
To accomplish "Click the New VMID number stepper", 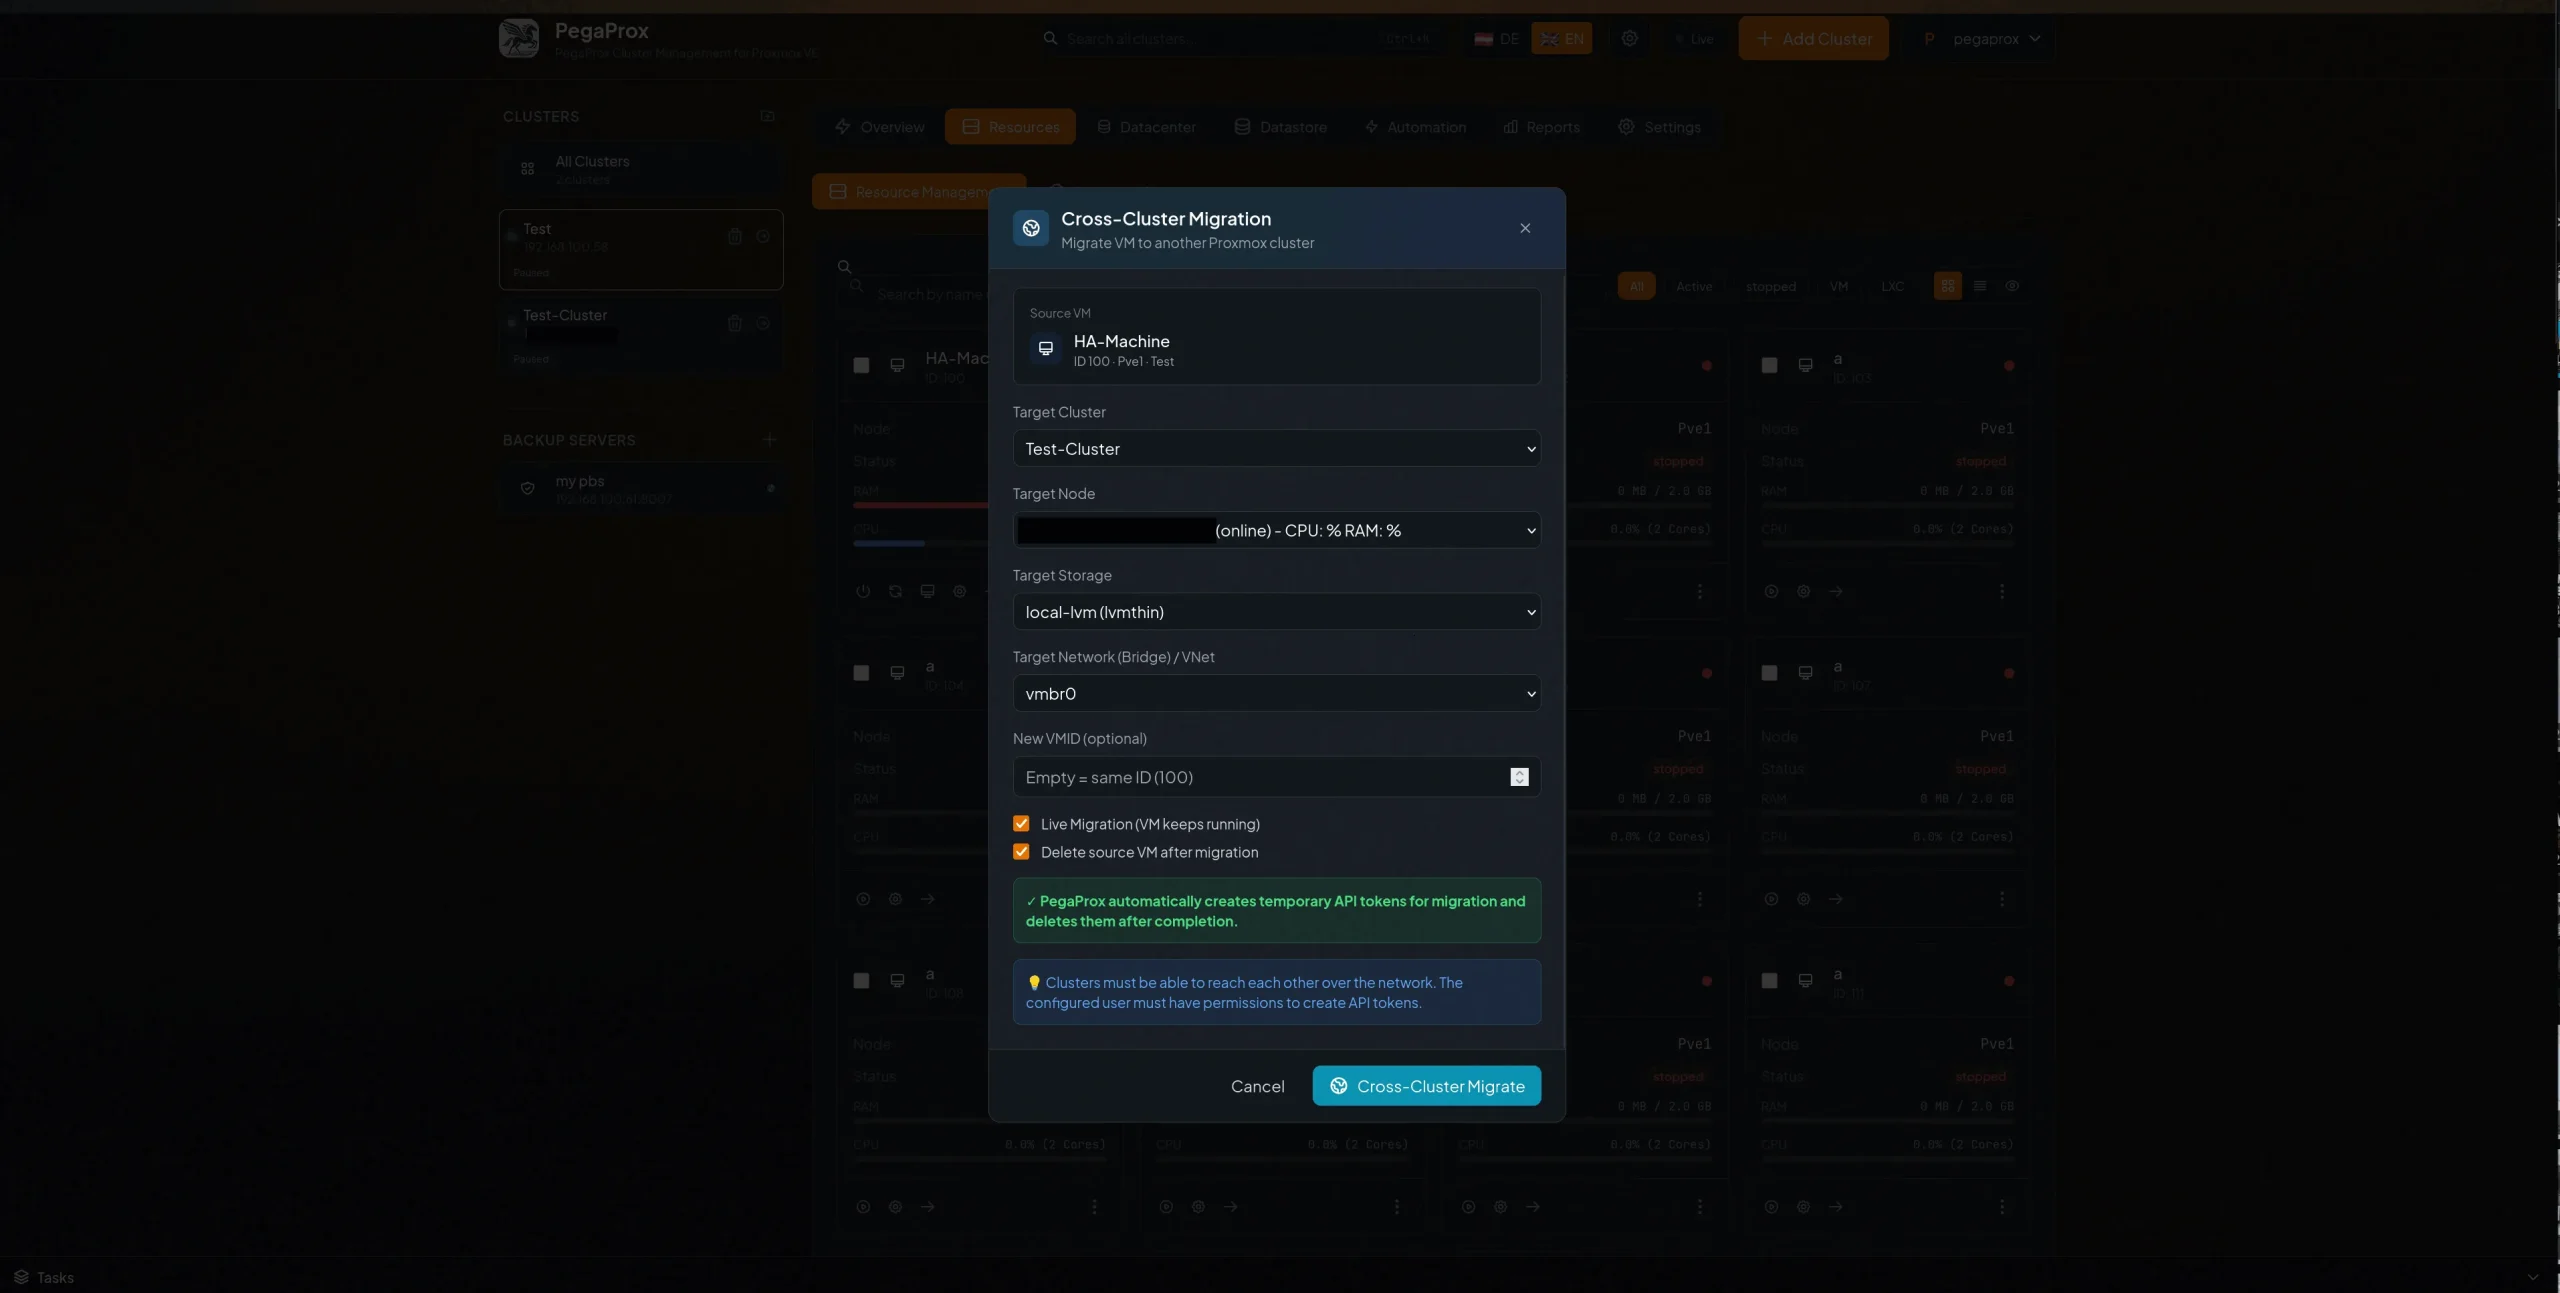I will pos(1519,777).
